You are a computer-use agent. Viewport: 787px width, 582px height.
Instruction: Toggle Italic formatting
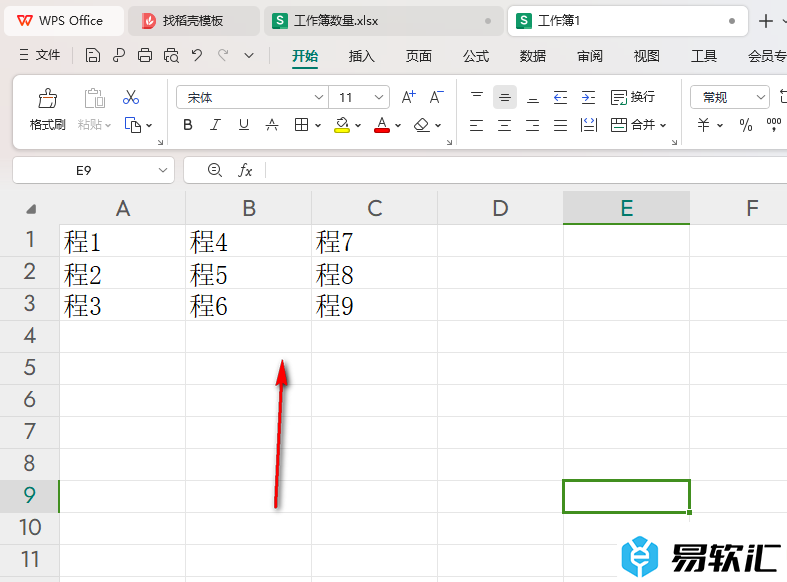click(215, 125)
